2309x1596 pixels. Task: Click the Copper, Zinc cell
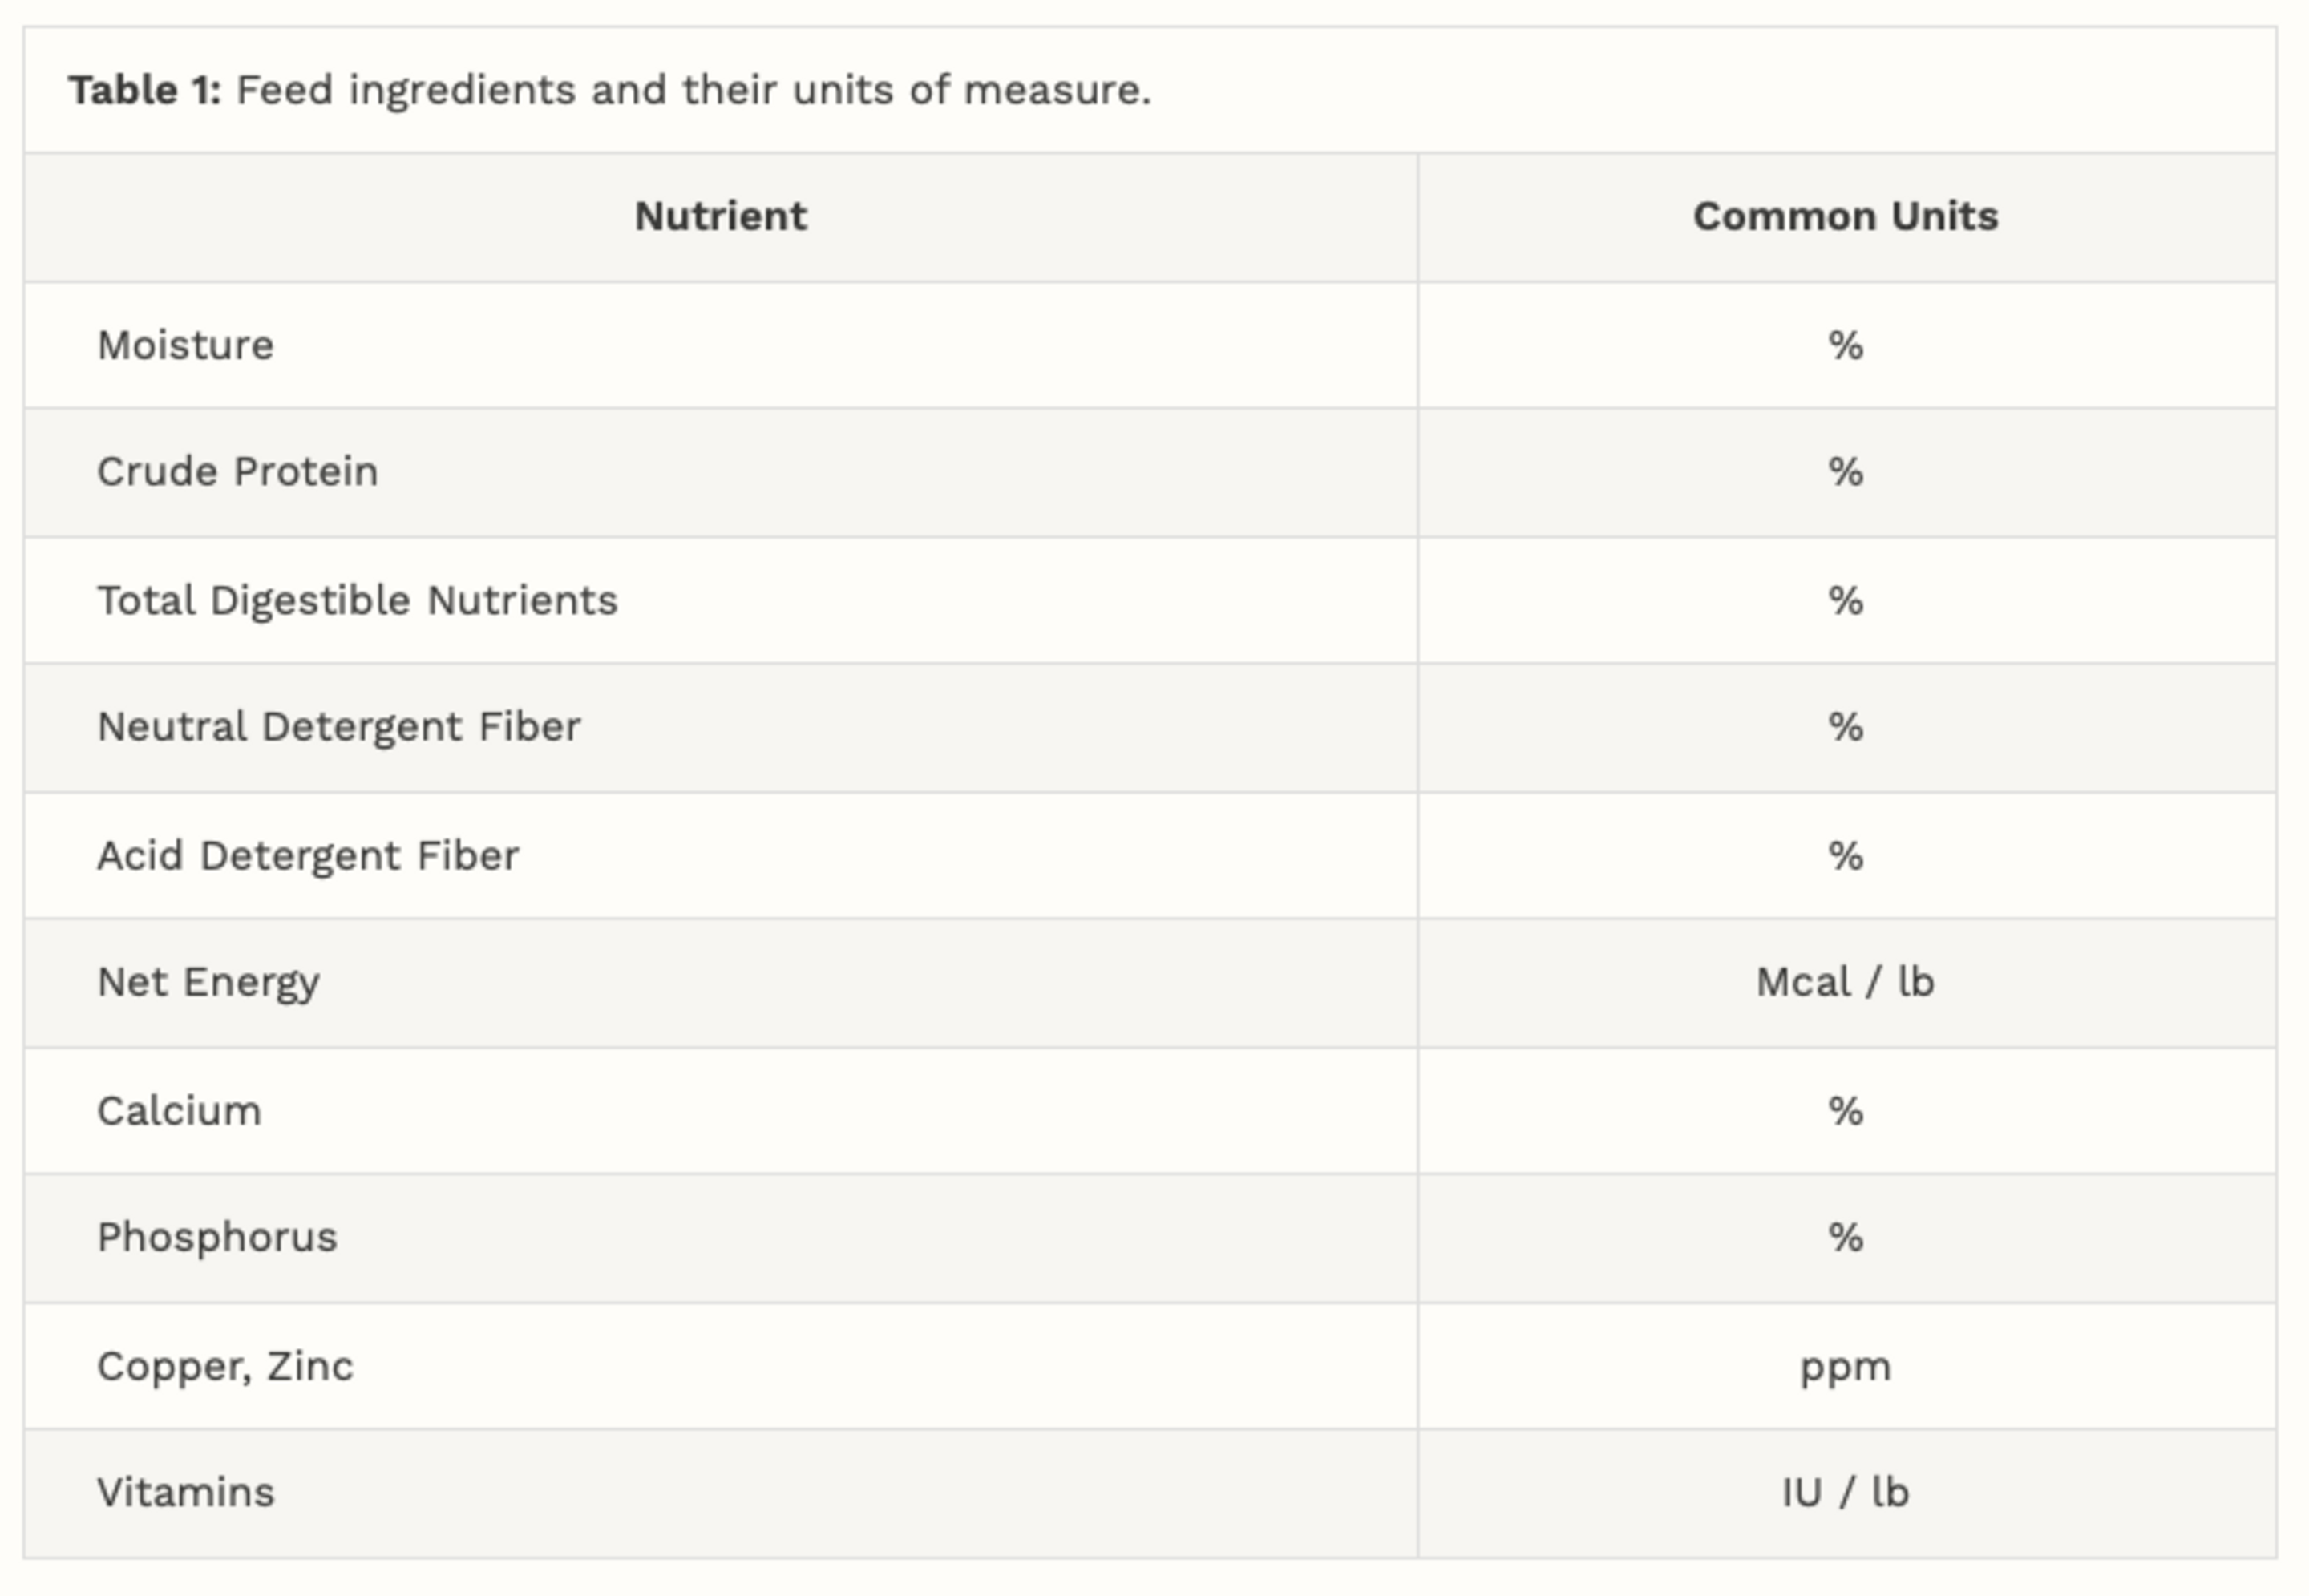point(225,1367)
